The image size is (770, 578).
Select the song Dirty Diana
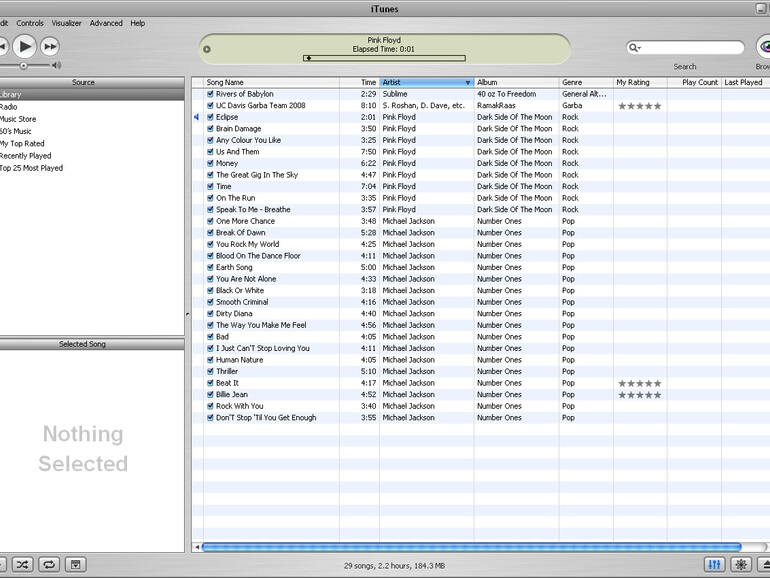pyautogui.click(x=234, y=313)
